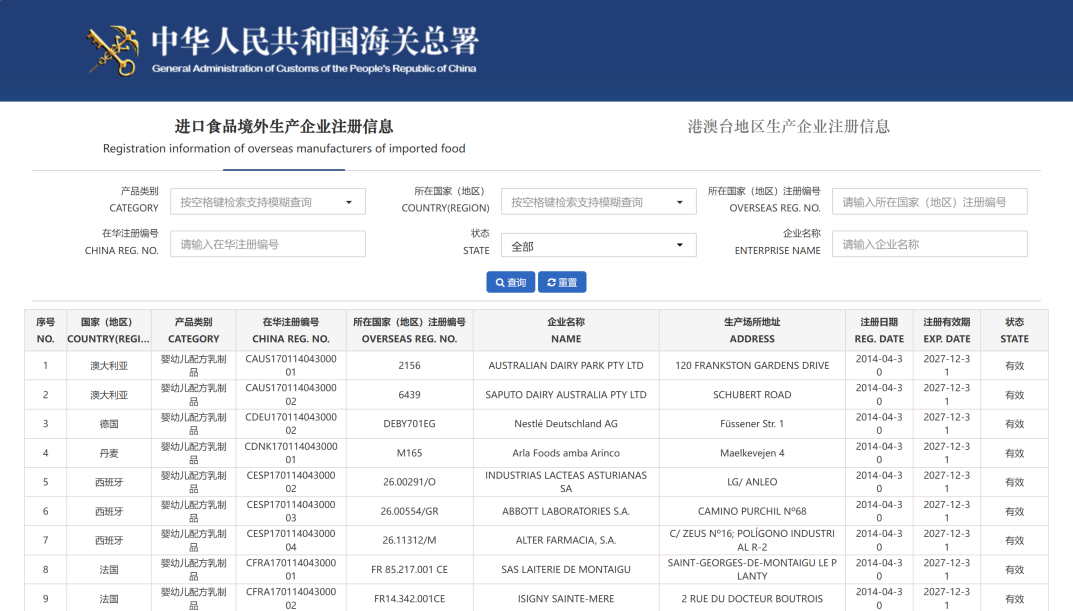Click the 企业名称 NAME column header
This screenshot has width=1073, height=611.
click(x=566, y=330)
